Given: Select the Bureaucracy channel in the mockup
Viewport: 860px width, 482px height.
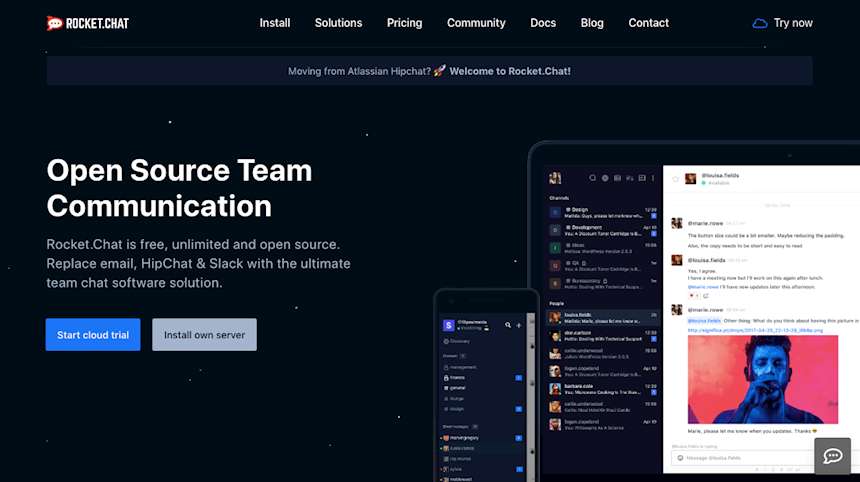Looking at the screenshot, I should pyautogui.click(x=603, y=283).
